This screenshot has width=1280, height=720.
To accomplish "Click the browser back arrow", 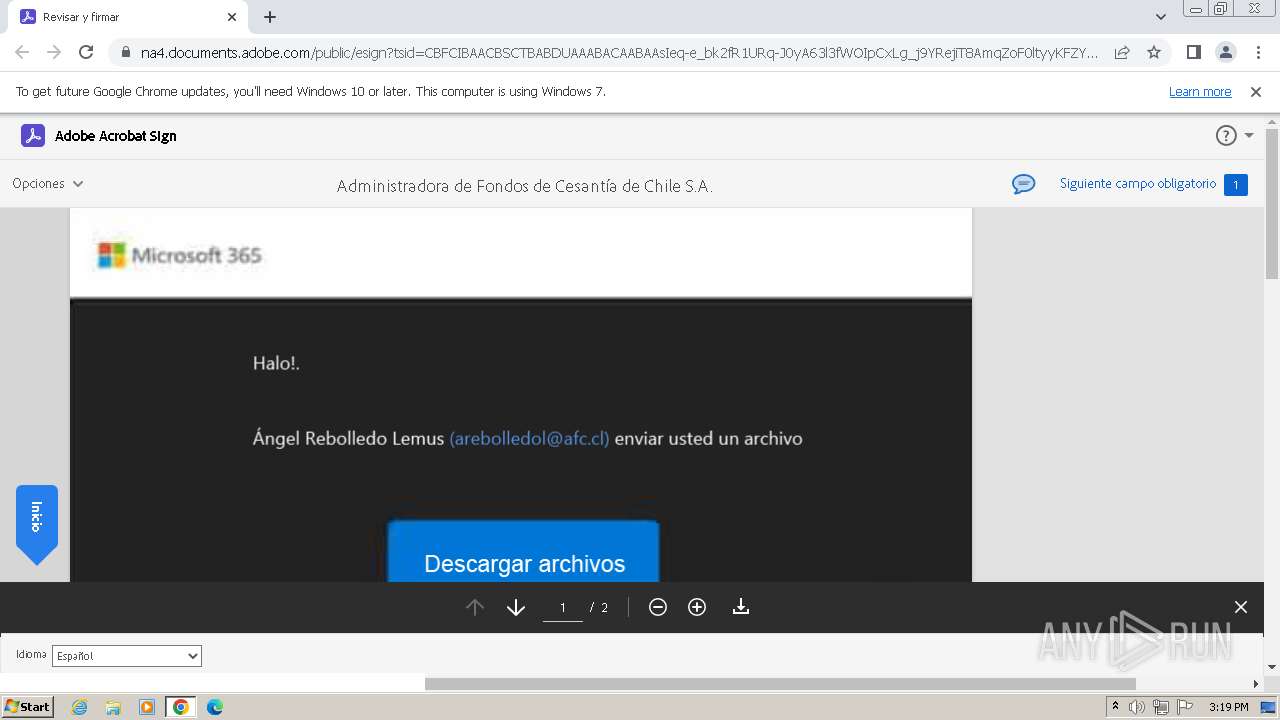I will [x=22, y=52].
